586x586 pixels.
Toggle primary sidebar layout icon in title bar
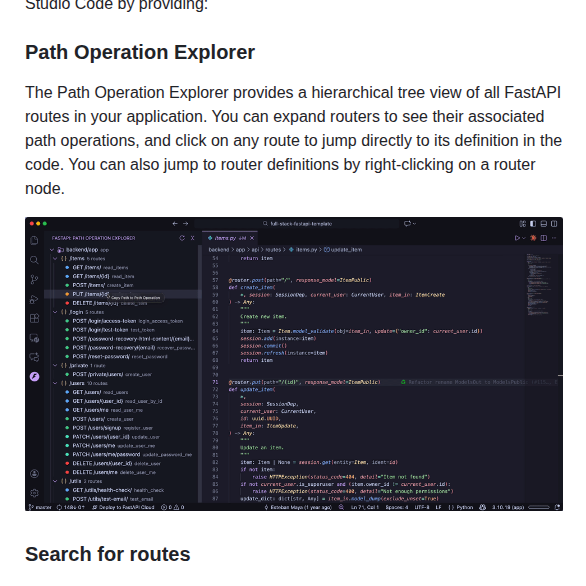533,223
